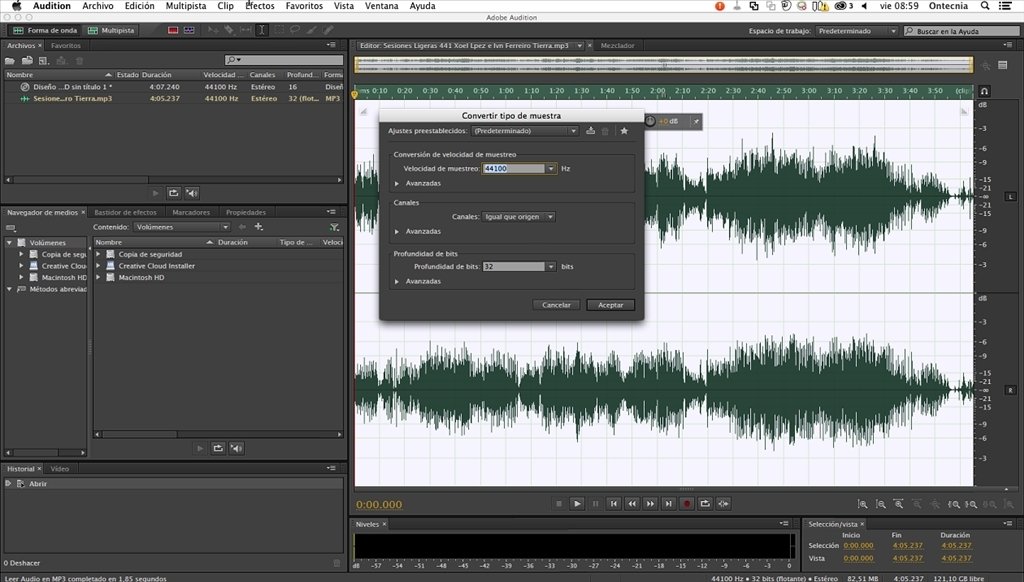Switch to Forma de onda view

point(45,30)
